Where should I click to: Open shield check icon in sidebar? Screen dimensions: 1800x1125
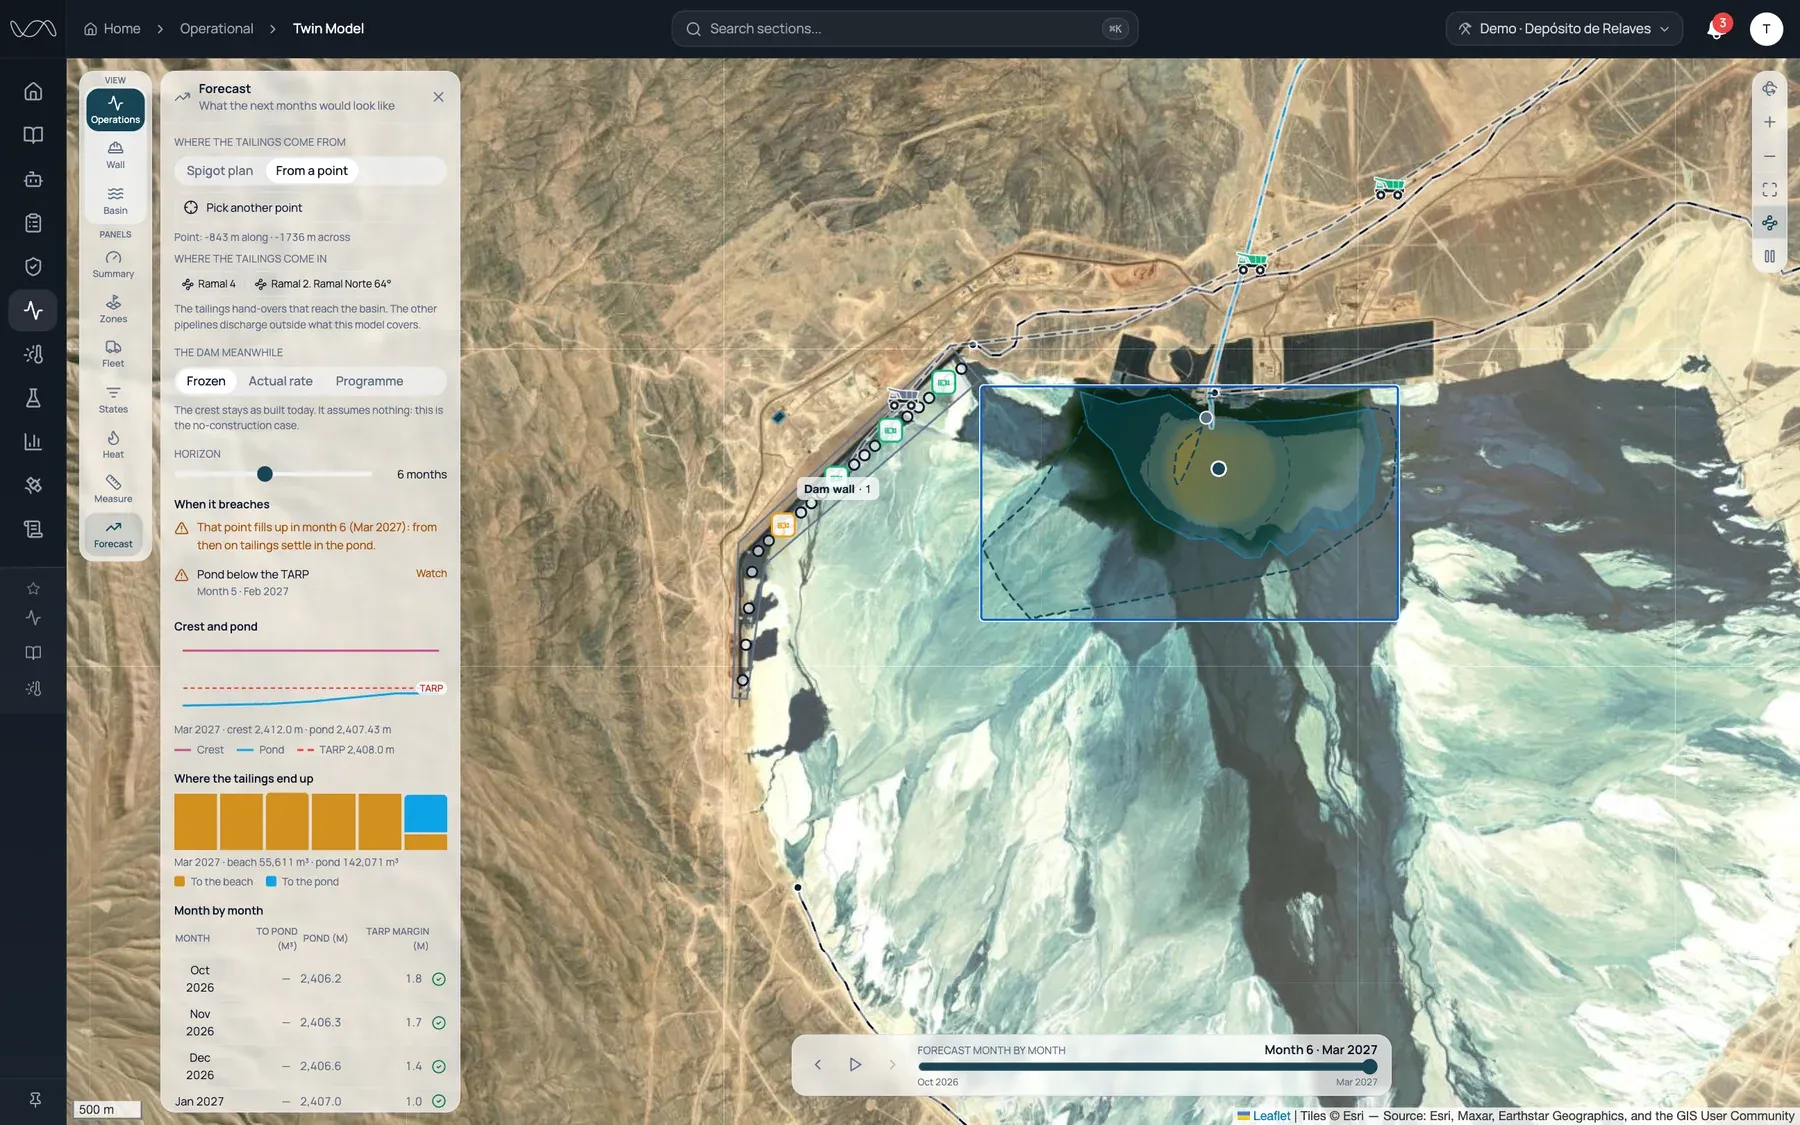point(33,266)
